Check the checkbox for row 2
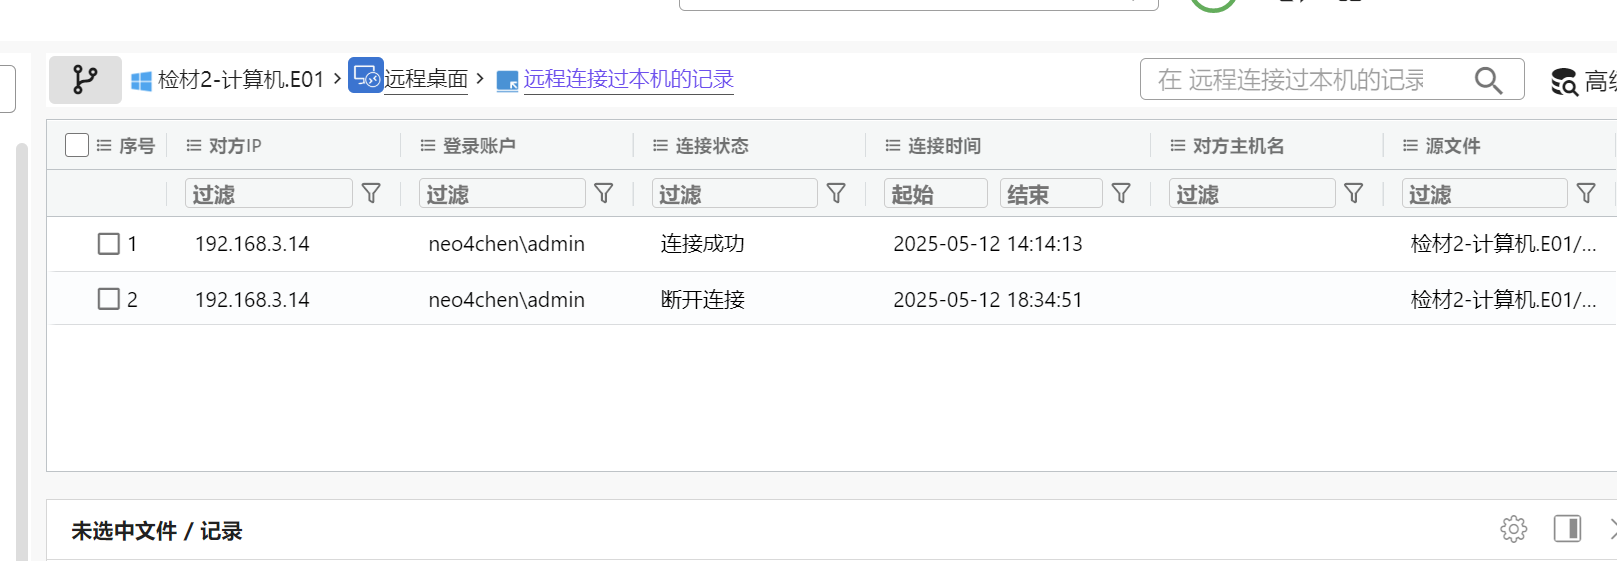Image resolution: width=1617 pixels, height=561 pixels. (109, 299)
